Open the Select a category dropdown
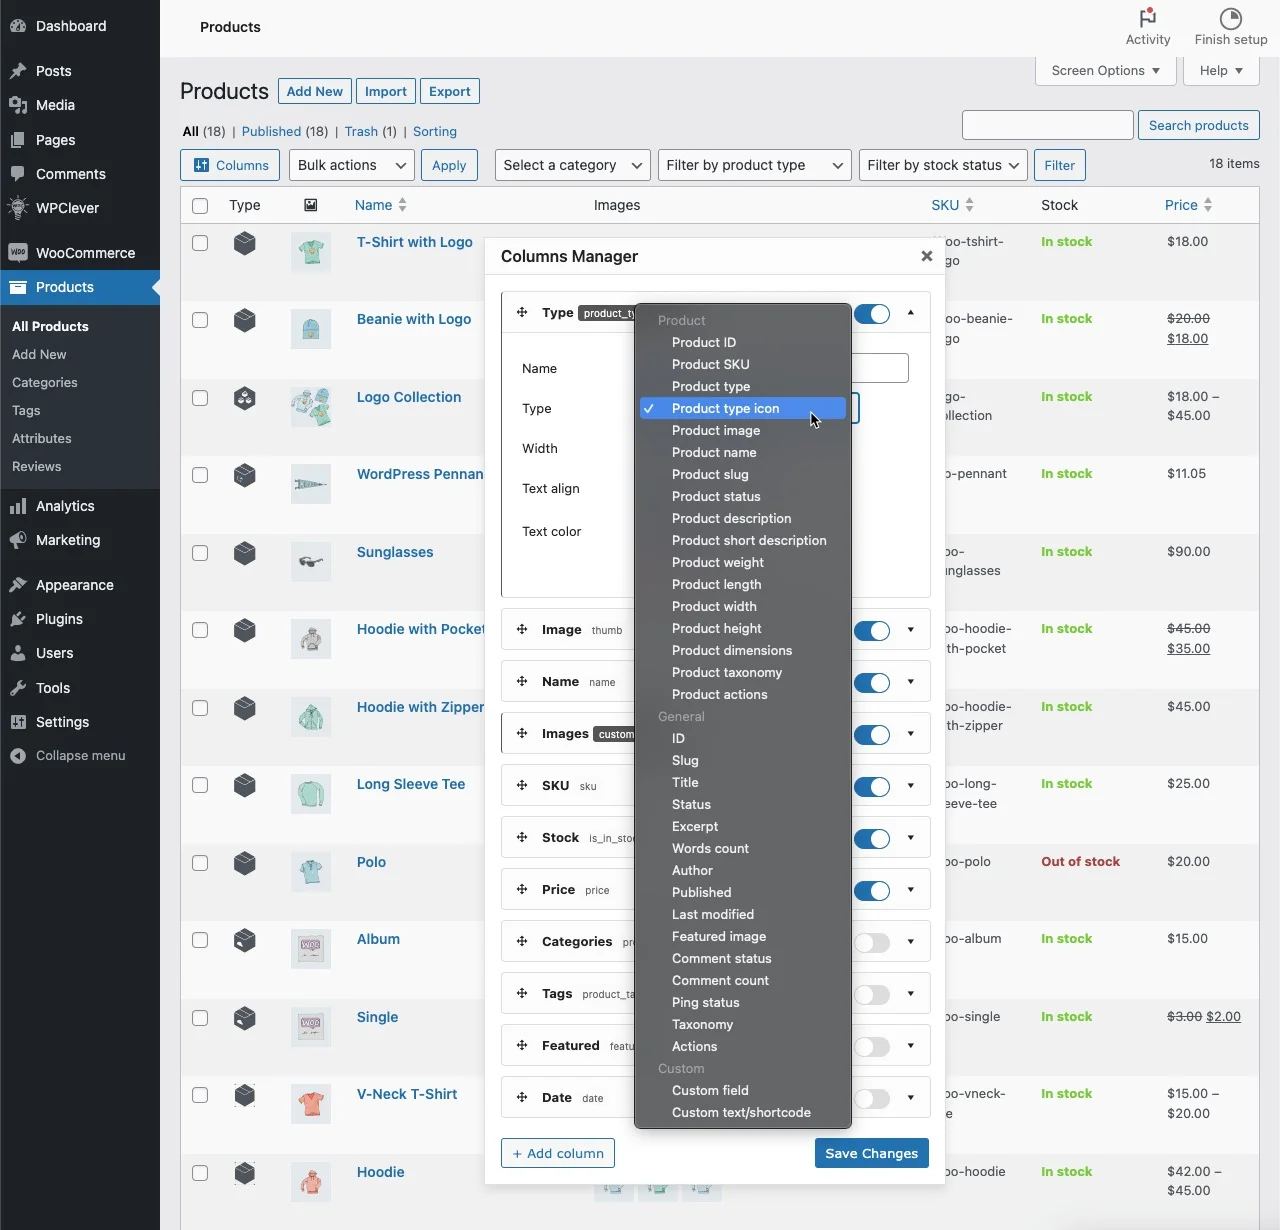The height and width of the screenshot is (1230, 1280). point(573,165)
